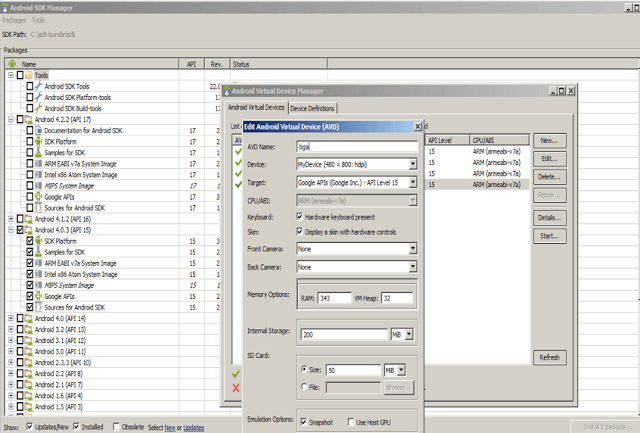Click the Start... button in AVD Manager
Image resolution: width=640 pixels, height=433 pixels.
coord(549,236)
